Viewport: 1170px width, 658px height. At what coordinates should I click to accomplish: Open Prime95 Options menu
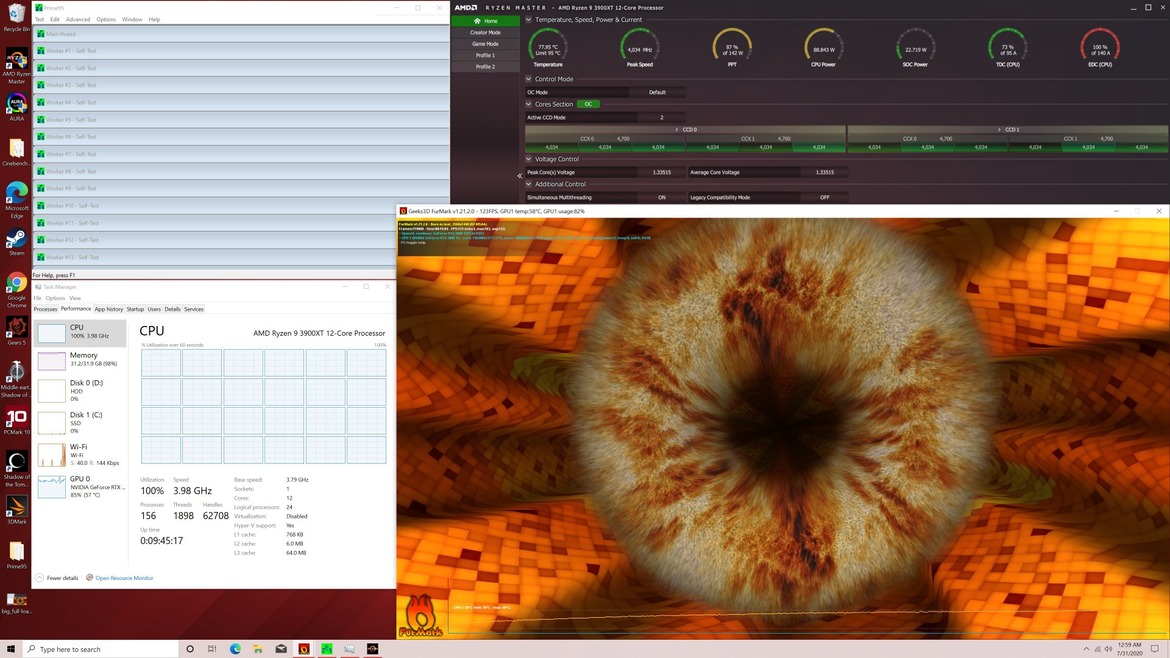pyautogui.click(x=106, y=19)
